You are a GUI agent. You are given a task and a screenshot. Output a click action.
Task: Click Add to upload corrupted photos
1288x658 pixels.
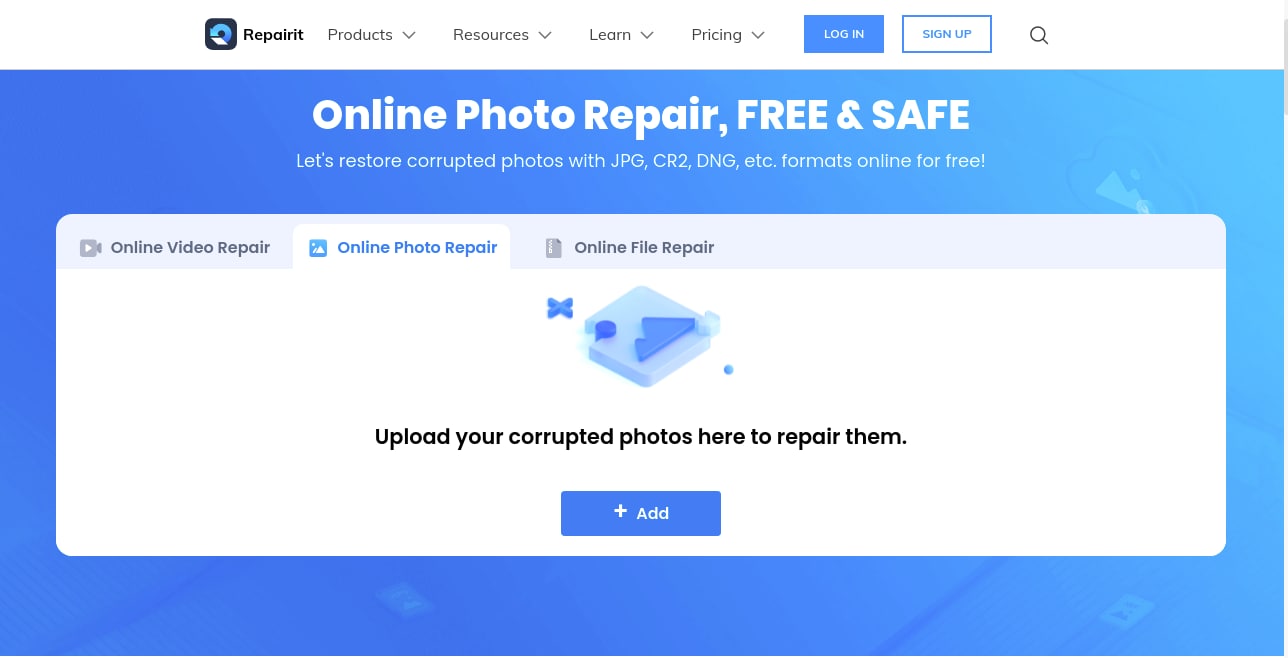[x=641, y=513]
